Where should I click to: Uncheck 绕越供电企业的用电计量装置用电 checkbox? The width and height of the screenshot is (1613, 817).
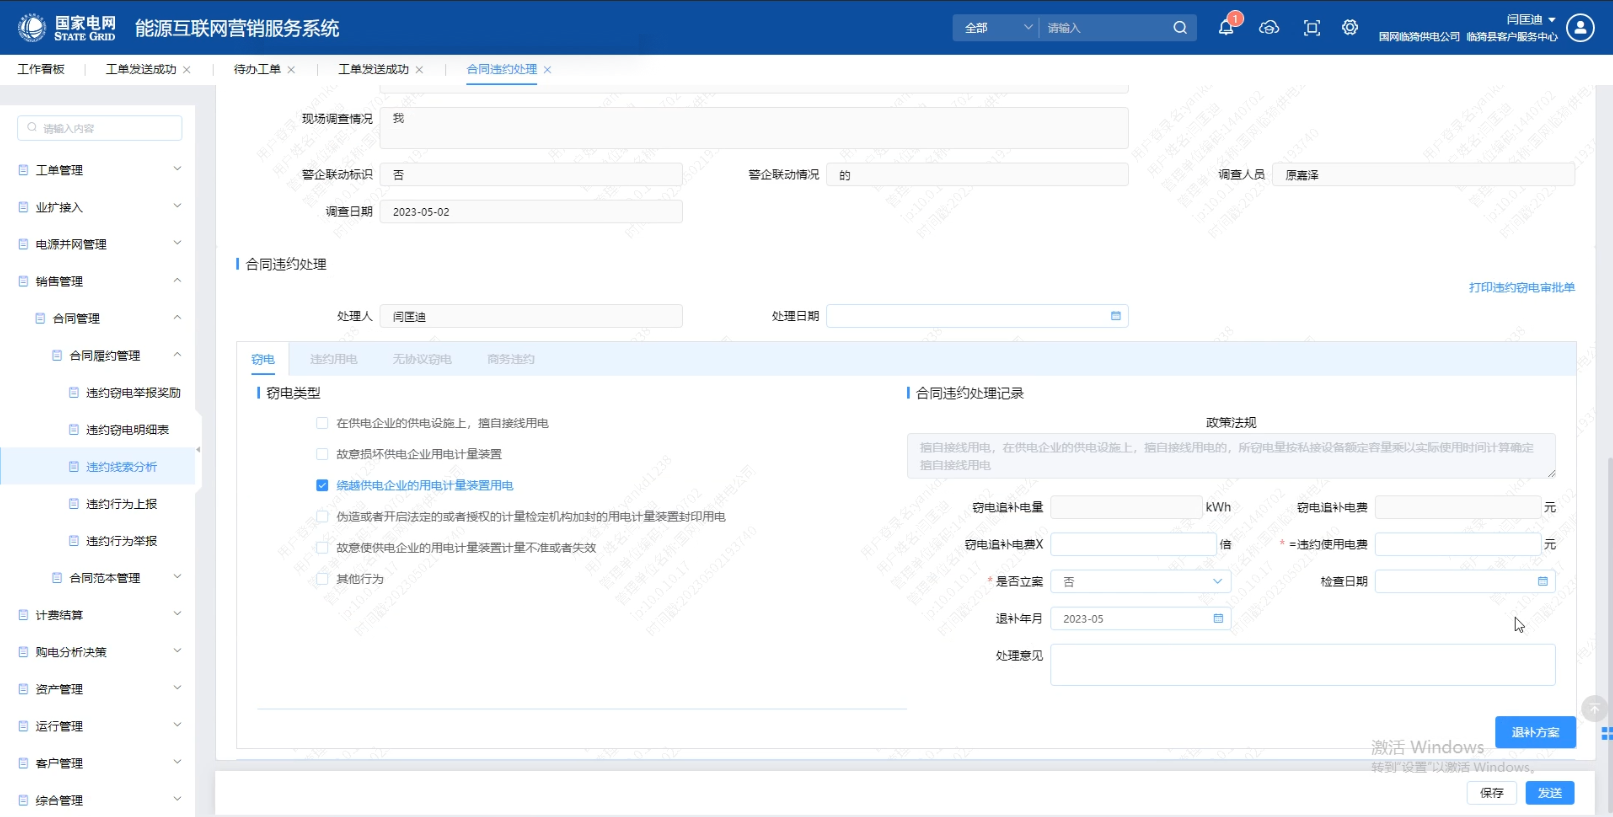(322, 485)
